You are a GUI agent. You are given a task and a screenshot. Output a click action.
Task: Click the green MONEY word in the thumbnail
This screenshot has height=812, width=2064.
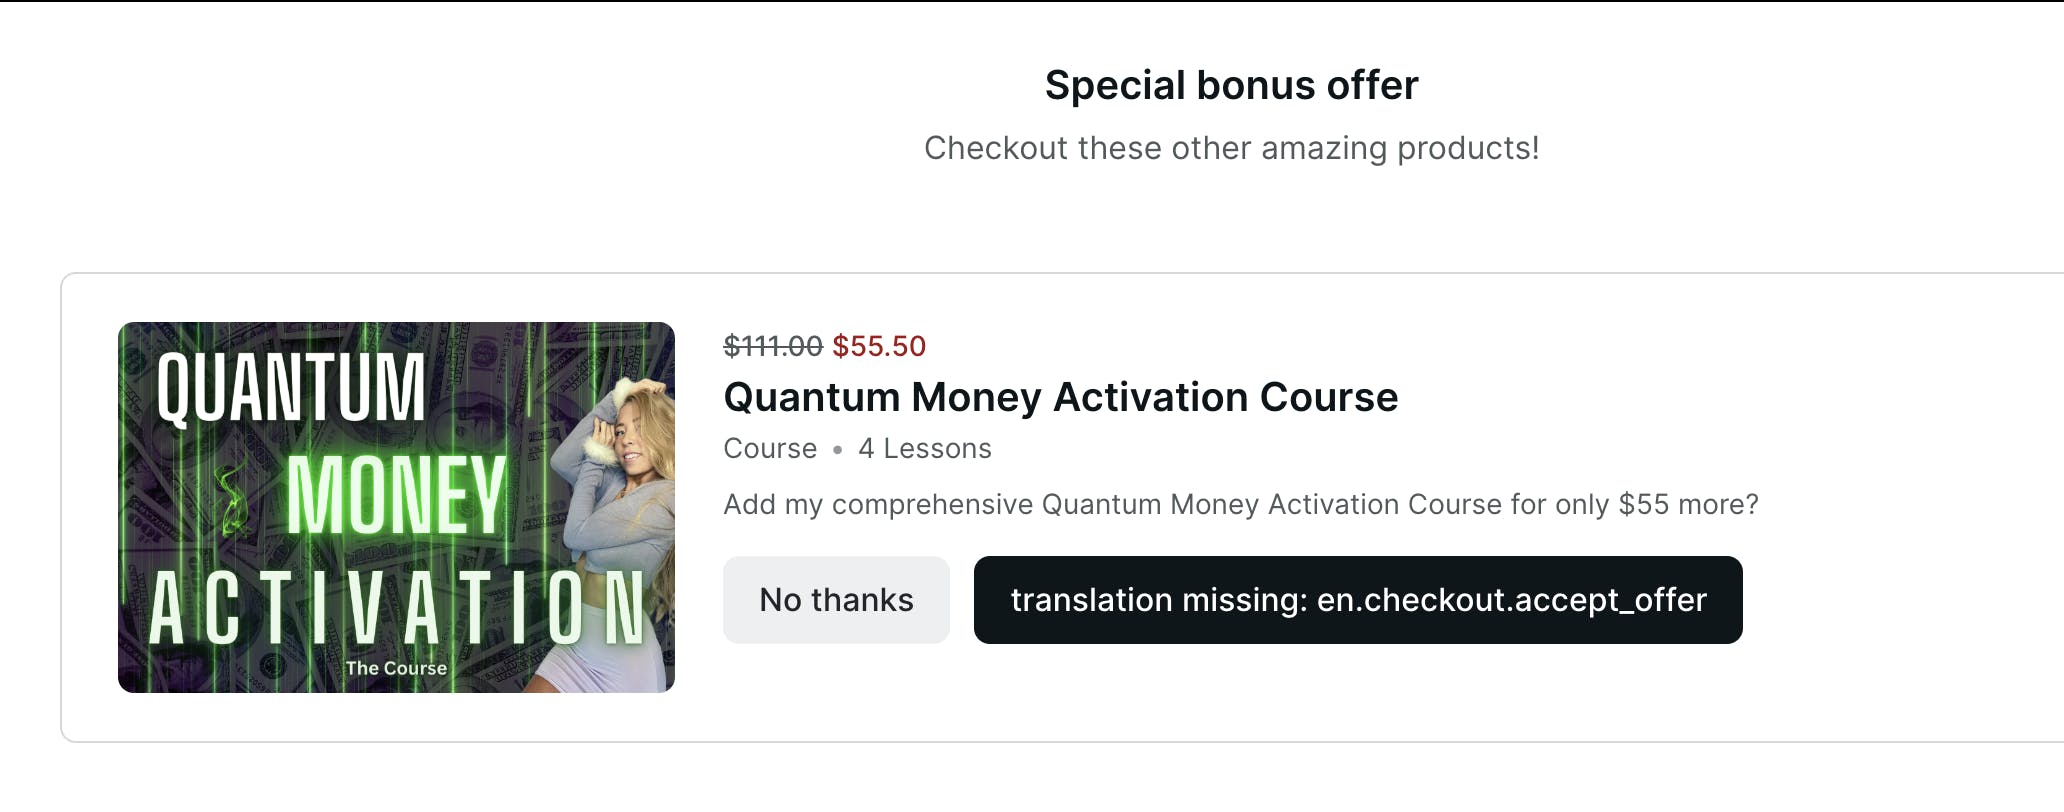[396, 495]
